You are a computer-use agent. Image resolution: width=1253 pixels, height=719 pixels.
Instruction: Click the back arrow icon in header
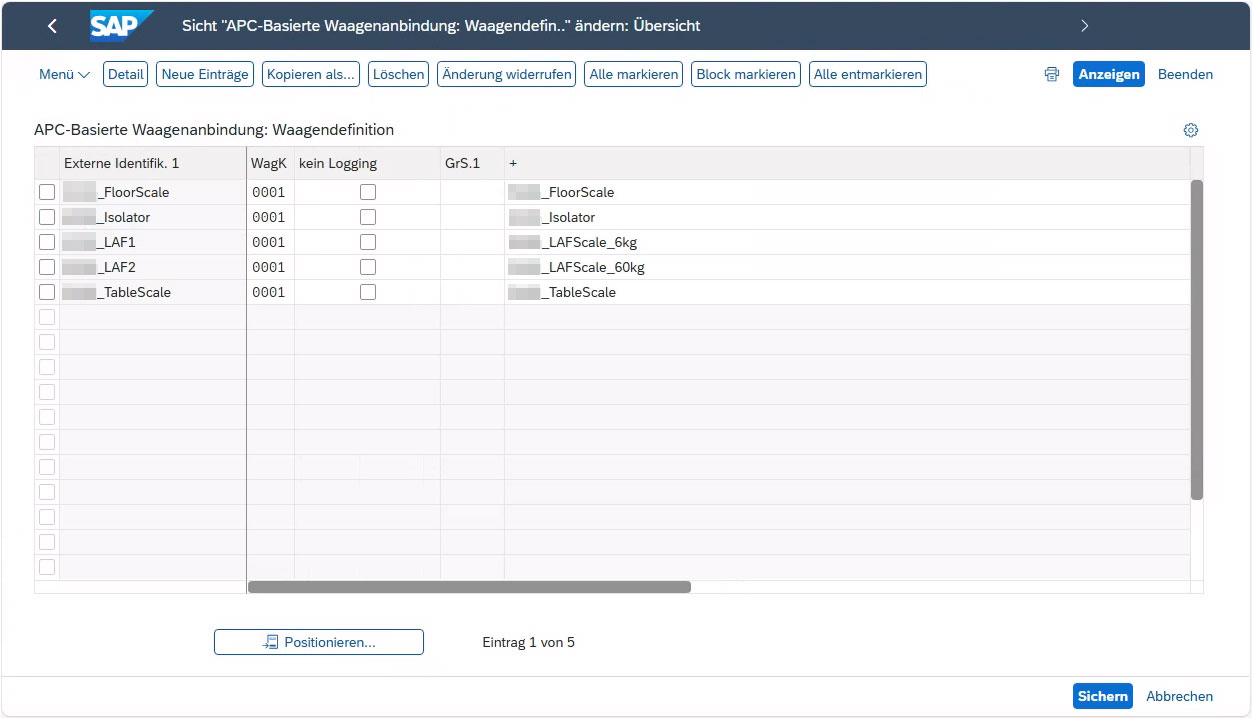point(53,26)
